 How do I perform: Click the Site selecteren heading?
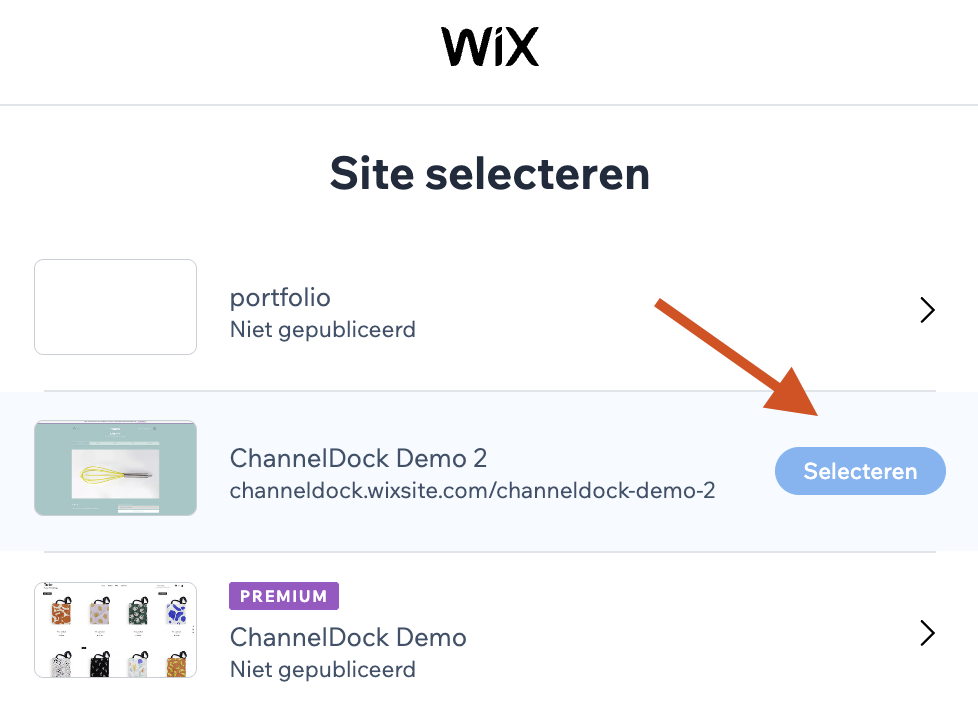pos(490,173)
